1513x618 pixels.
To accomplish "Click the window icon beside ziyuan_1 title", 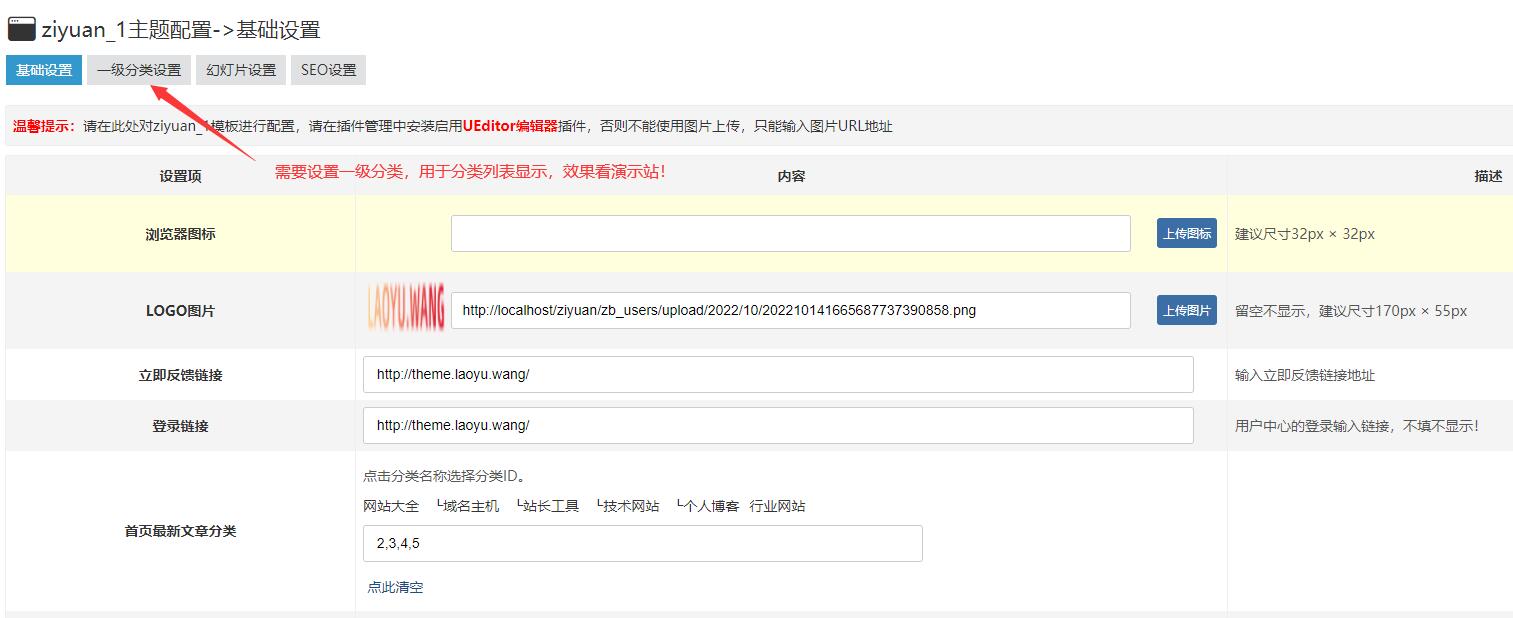I will [21, 30].
